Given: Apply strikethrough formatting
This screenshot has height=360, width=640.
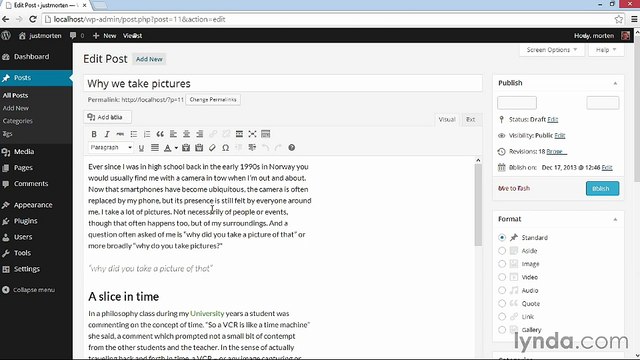Looking at the screenshot, I should tap(120, 134).
